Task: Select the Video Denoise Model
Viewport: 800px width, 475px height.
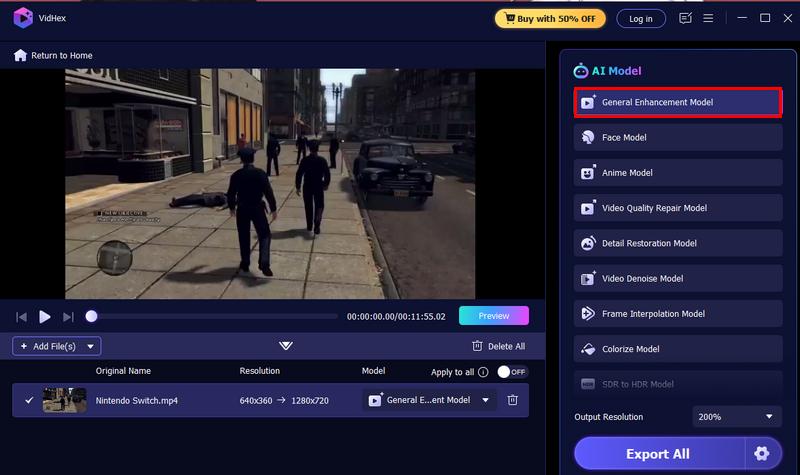Action: [x=678, y=278]
